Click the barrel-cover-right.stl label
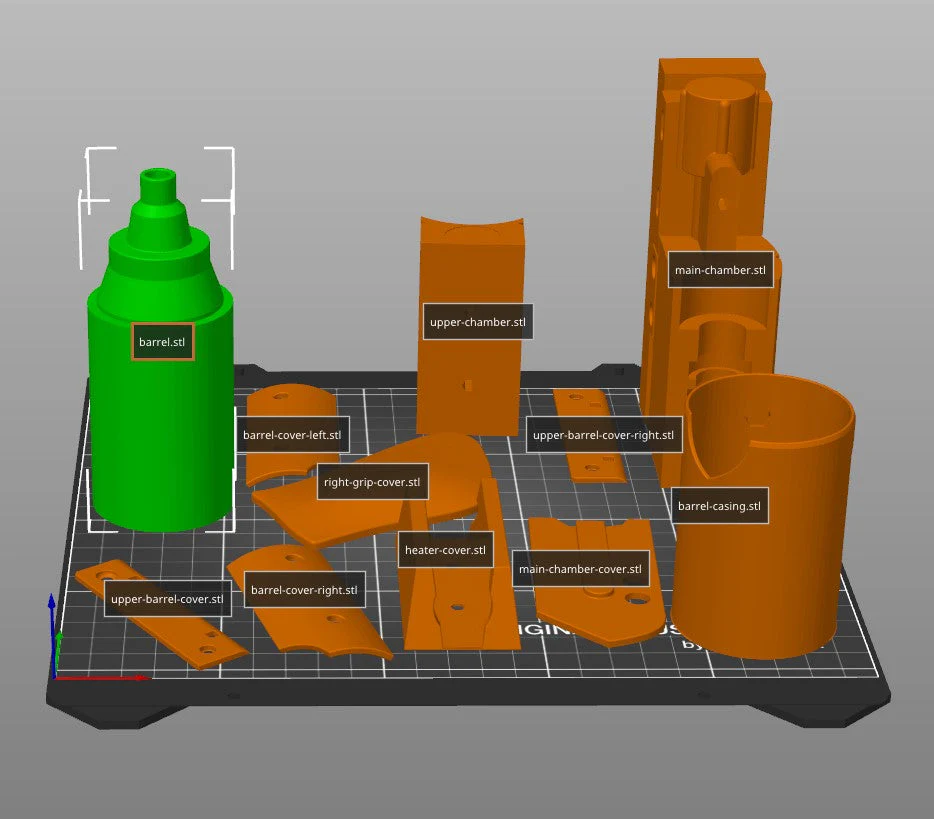The image size is (934, 819). [x=304, y=590]
